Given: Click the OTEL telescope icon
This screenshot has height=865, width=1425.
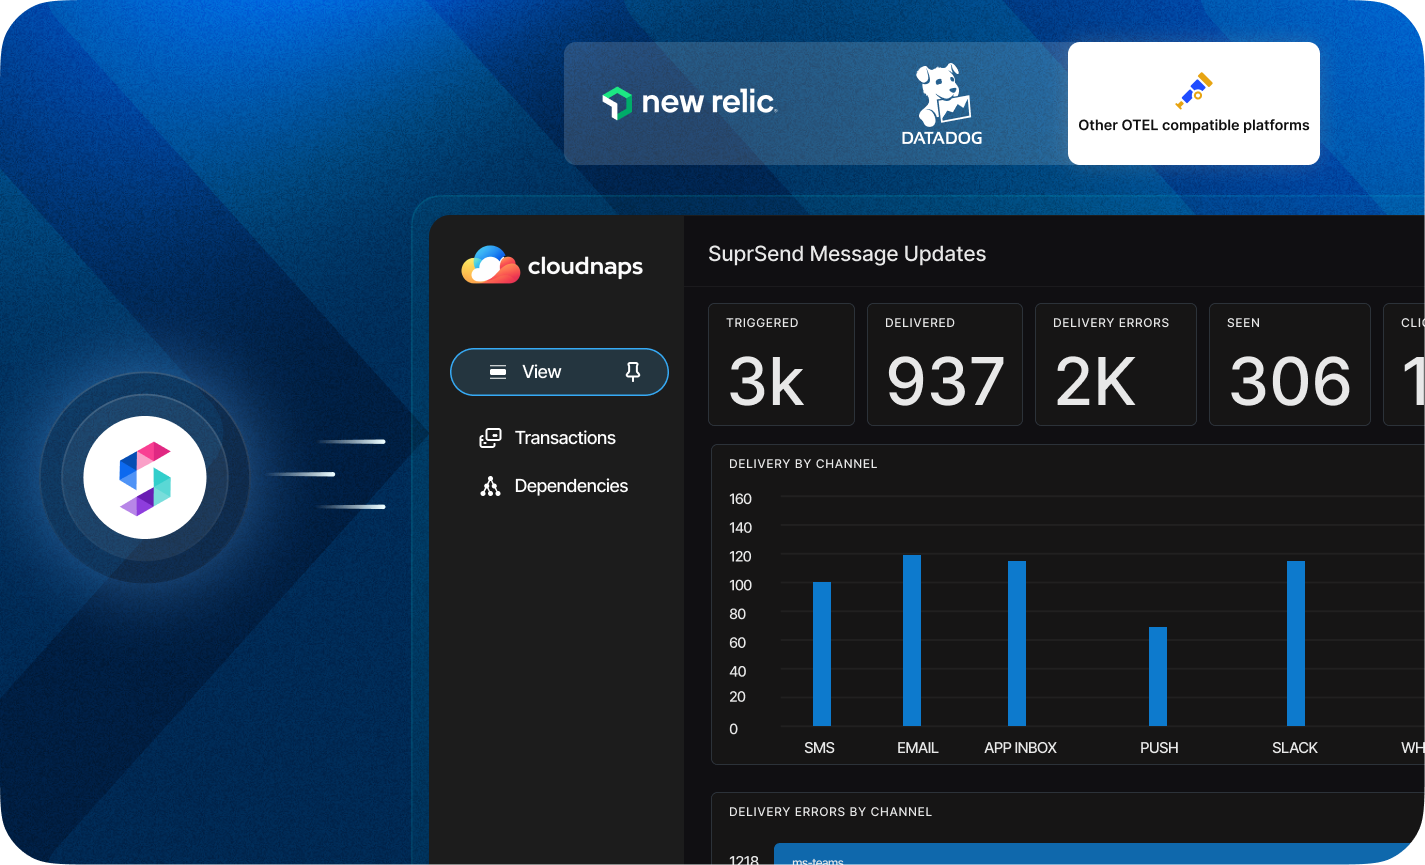Looking at the screenshot, I should point(1194,91).
